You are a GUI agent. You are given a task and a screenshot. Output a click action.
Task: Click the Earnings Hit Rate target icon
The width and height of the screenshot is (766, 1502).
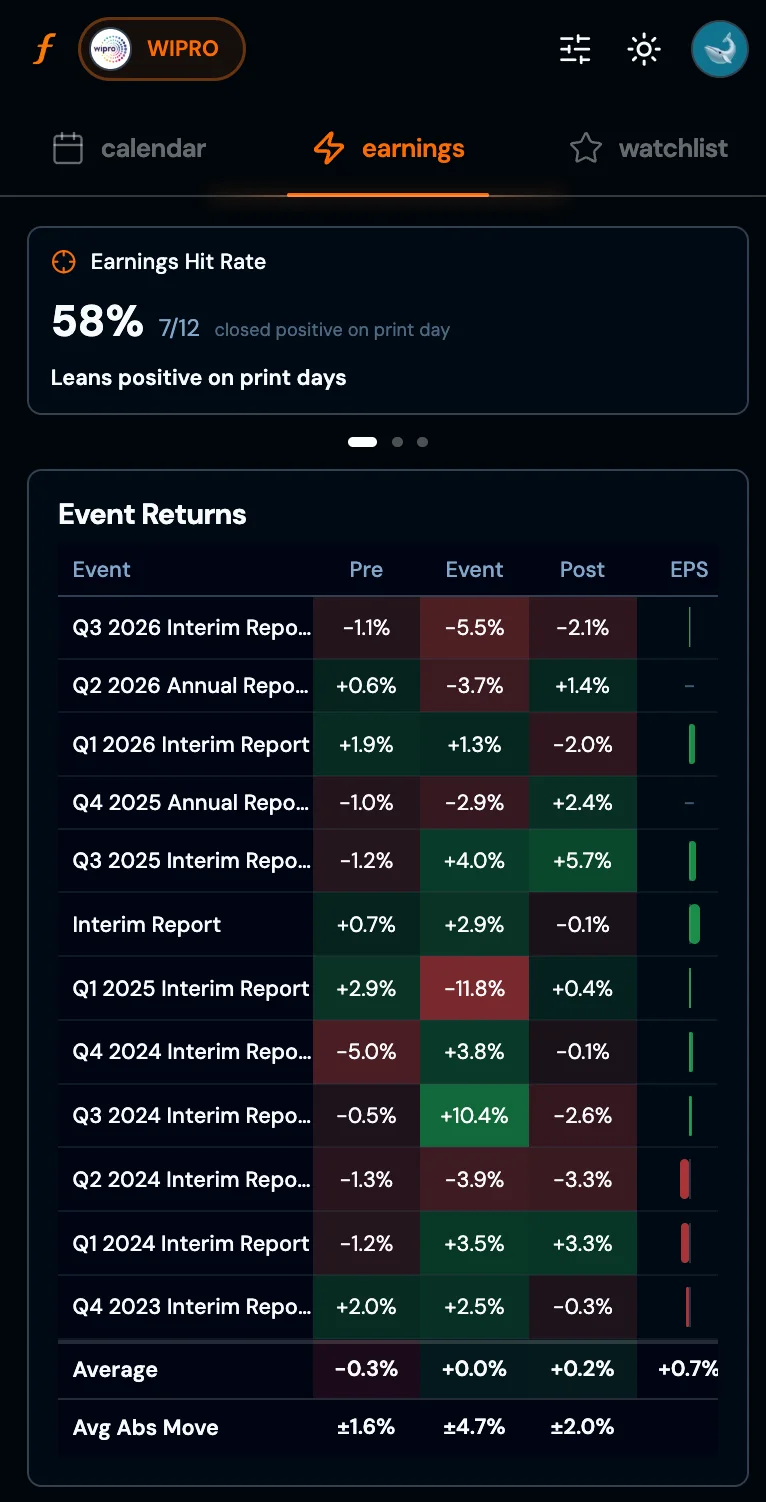click(64, 261)
